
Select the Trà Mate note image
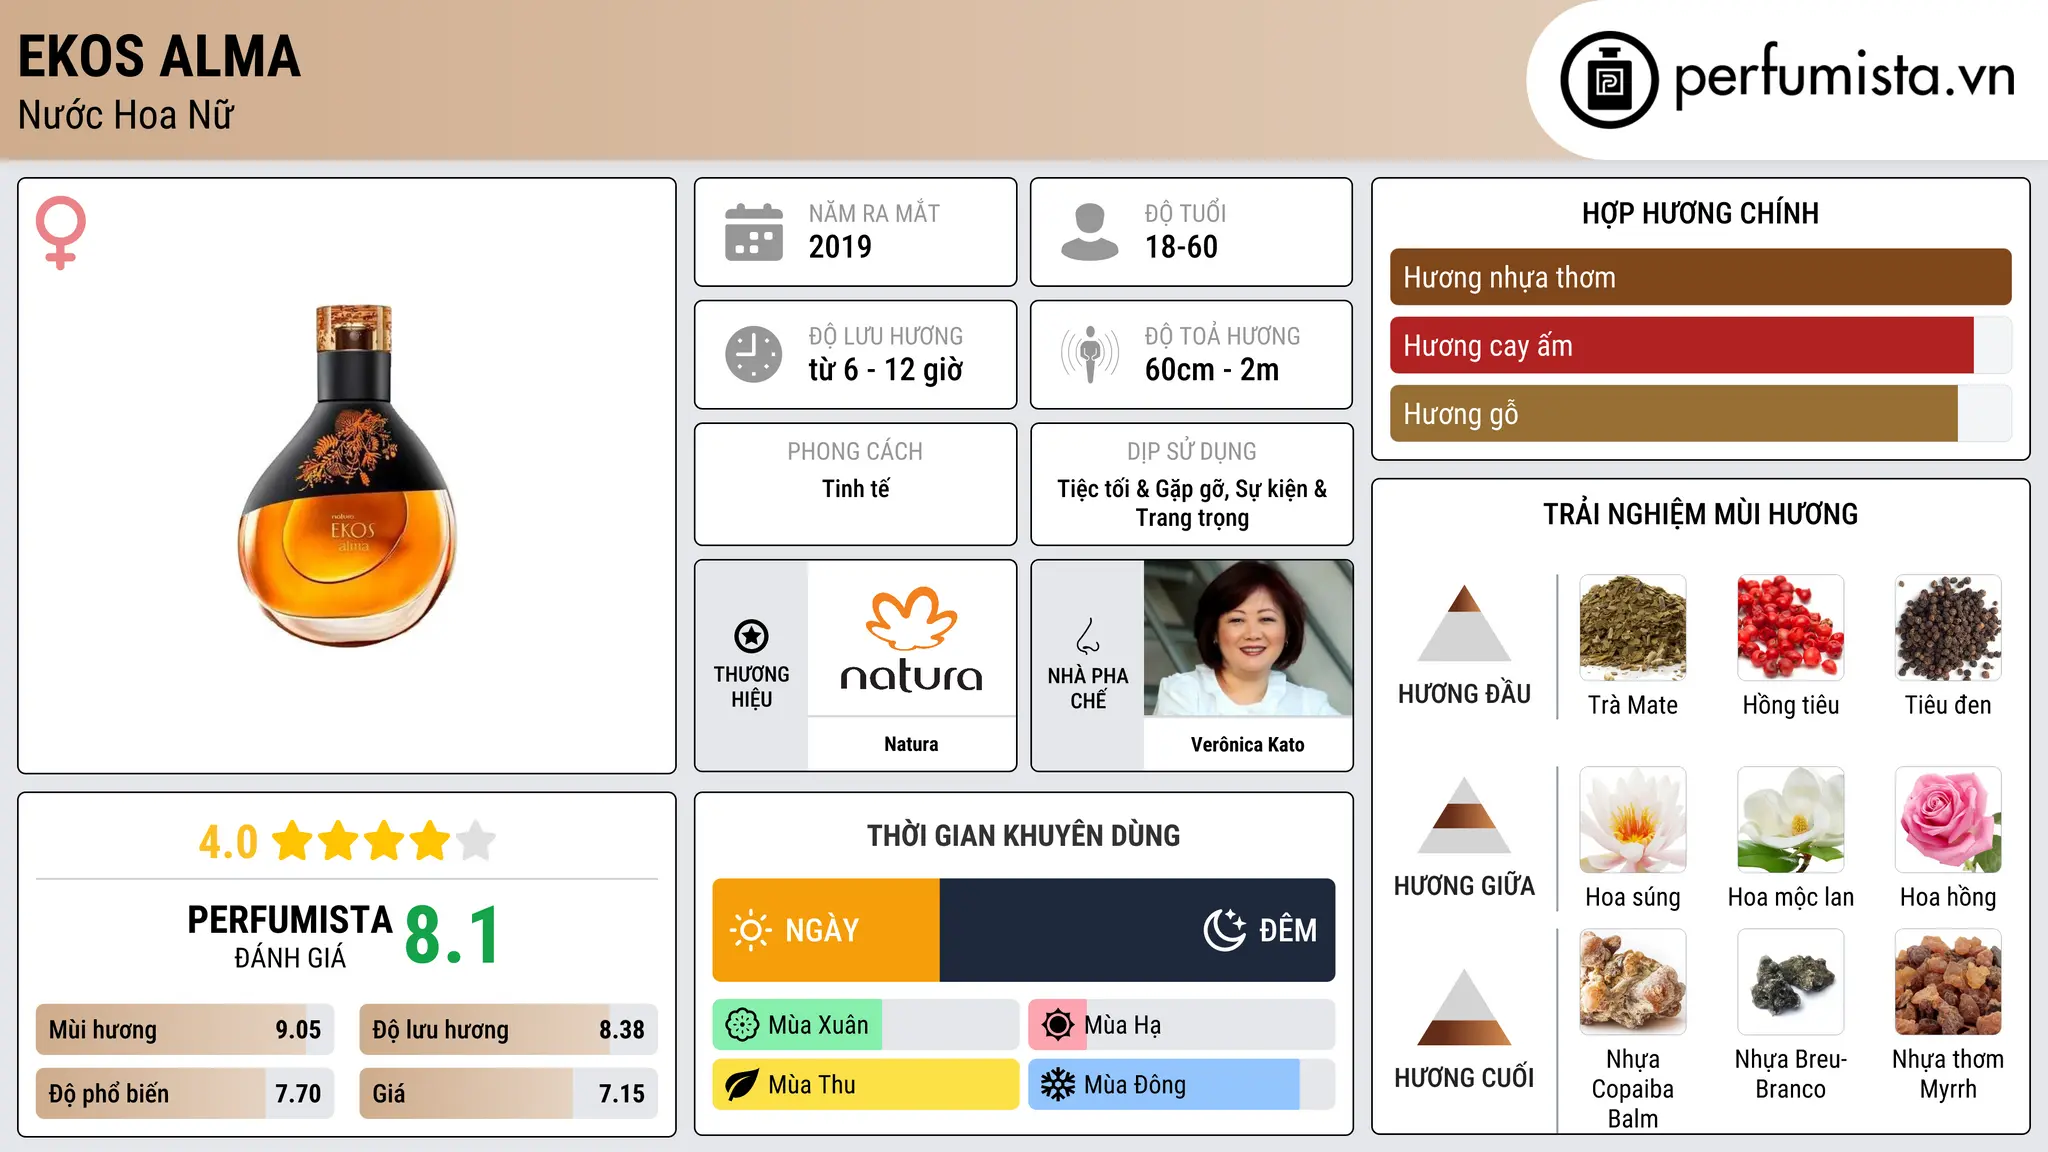(x=1633, y=628)
